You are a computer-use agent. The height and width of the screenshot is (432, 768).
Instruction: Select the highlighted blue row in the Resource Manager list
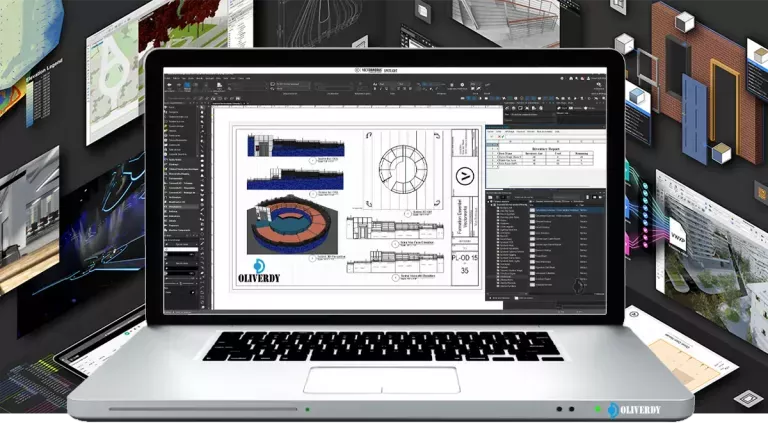point(567,210)
